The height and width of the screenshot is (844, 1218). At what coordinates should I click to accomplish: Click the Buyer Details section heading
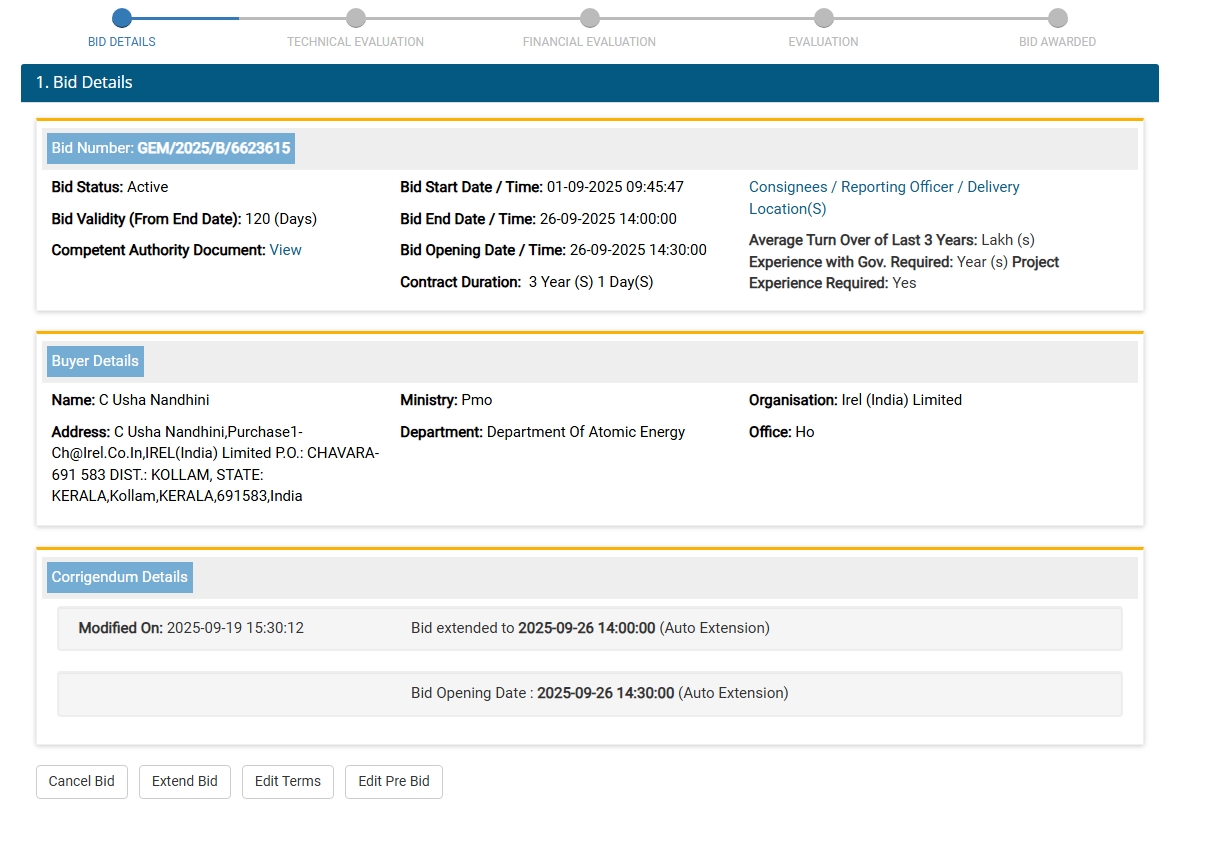(x=95, y=361)
